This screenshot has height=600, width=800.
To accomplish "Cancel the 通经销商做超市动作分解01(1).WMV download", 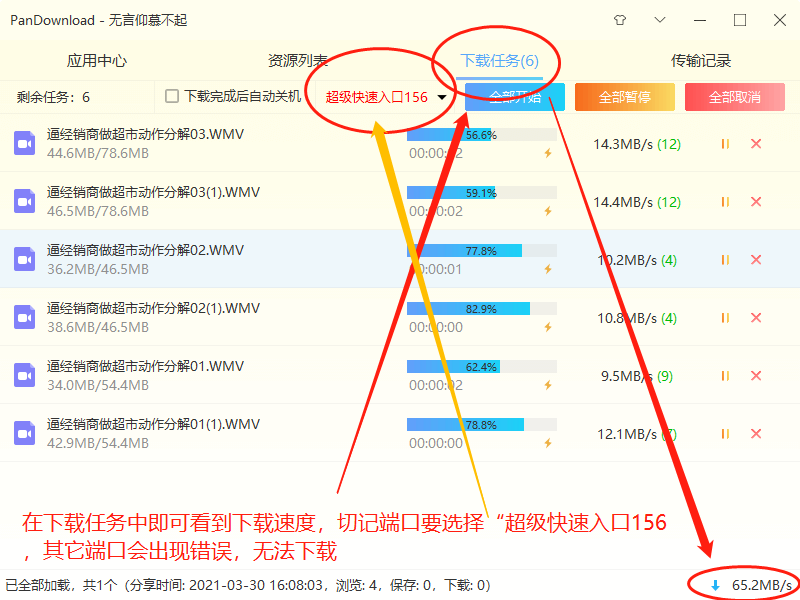I will tap(756, 434).
